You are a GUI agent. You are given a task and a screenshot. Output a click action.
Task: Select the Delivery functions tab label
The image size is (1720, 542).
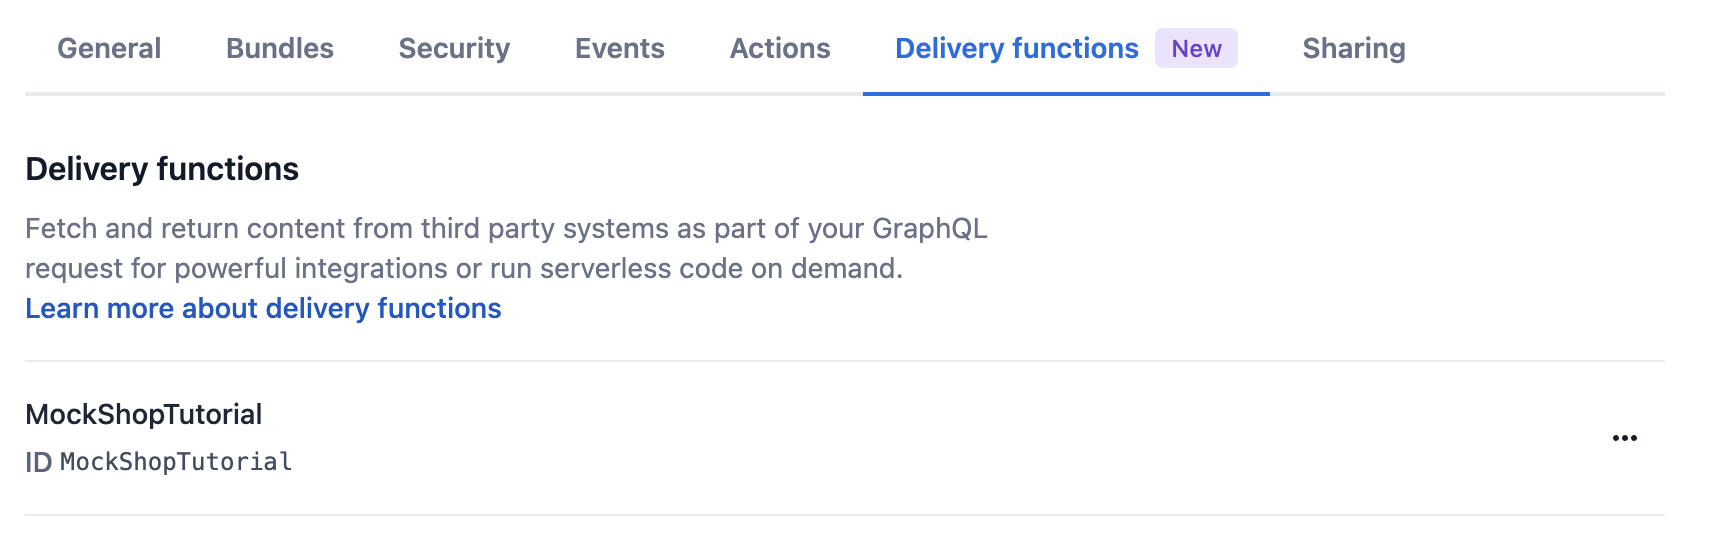tap(1016, 48)
